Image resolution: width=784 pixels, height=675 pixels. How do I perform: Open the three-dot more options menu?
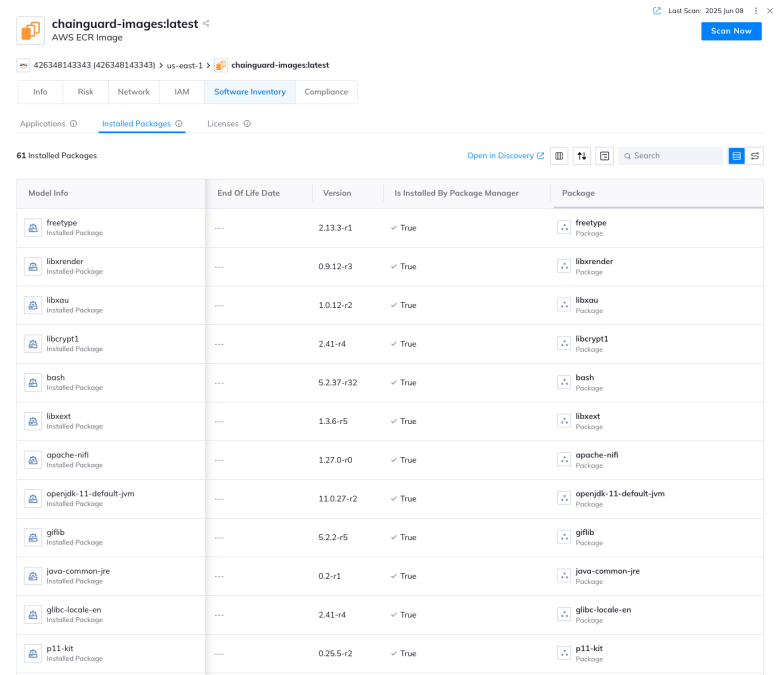click(x=756, y=10)
